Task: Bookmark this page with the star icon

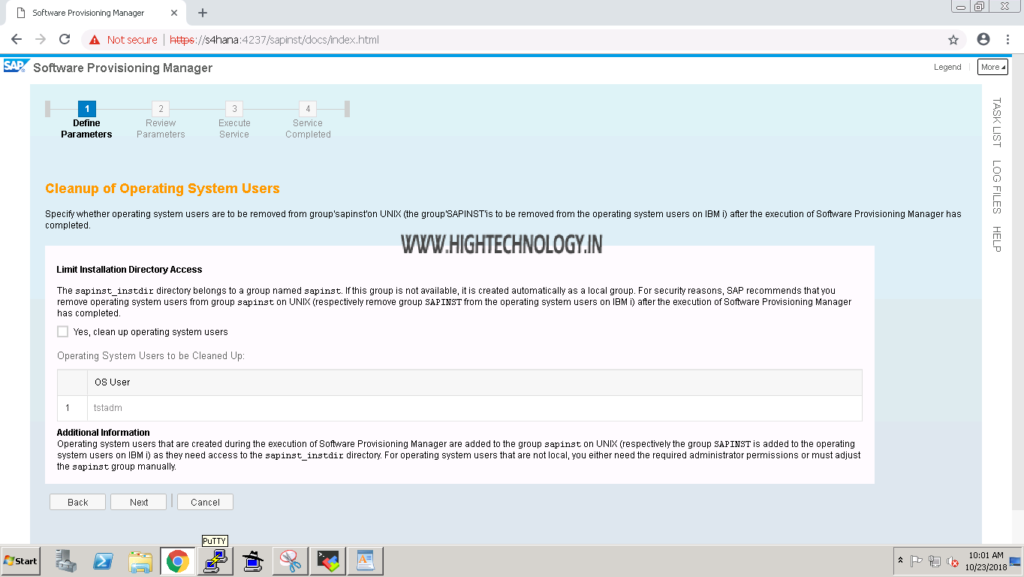Action: pos(953,40)
